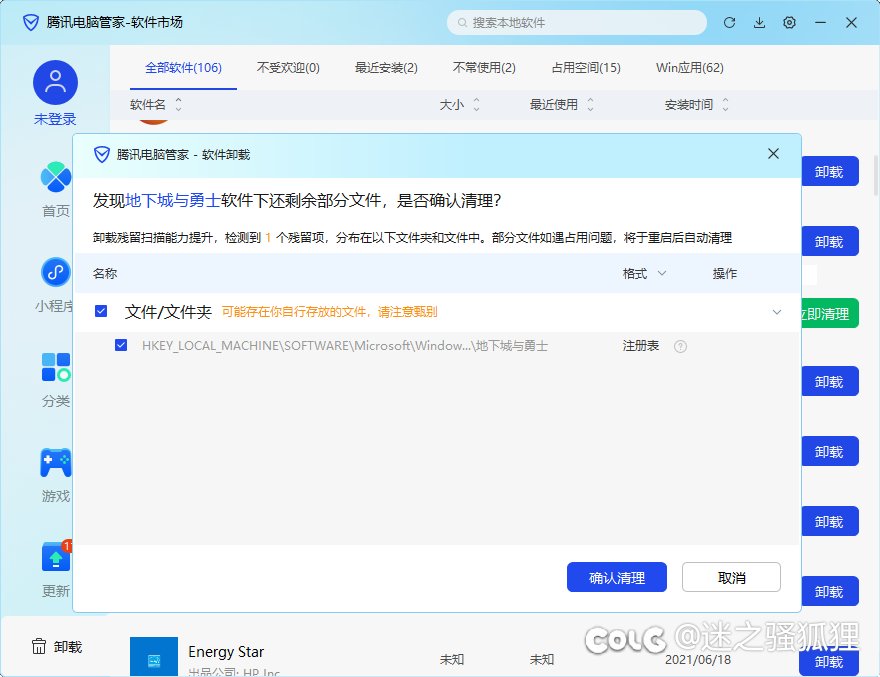
Task: Click the software list vertical scrollbar
Action: point(876,175)
